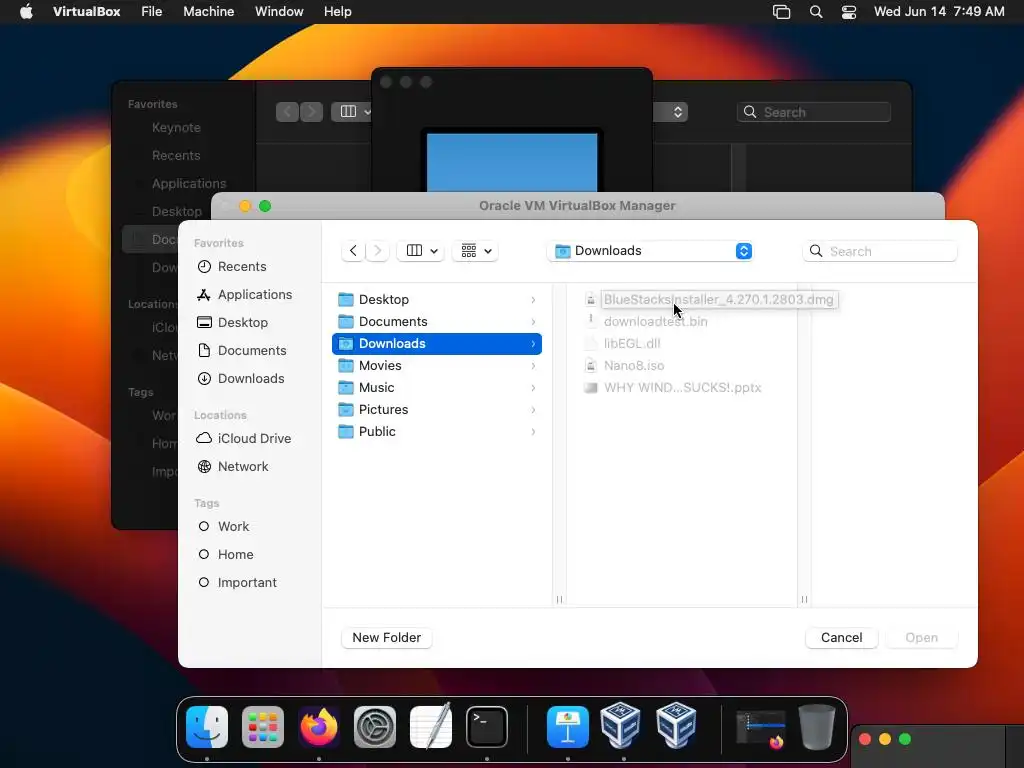Screen dimensions: 1024x768
Task: Open the VirtualBox application menu
Action: point(86,12)
